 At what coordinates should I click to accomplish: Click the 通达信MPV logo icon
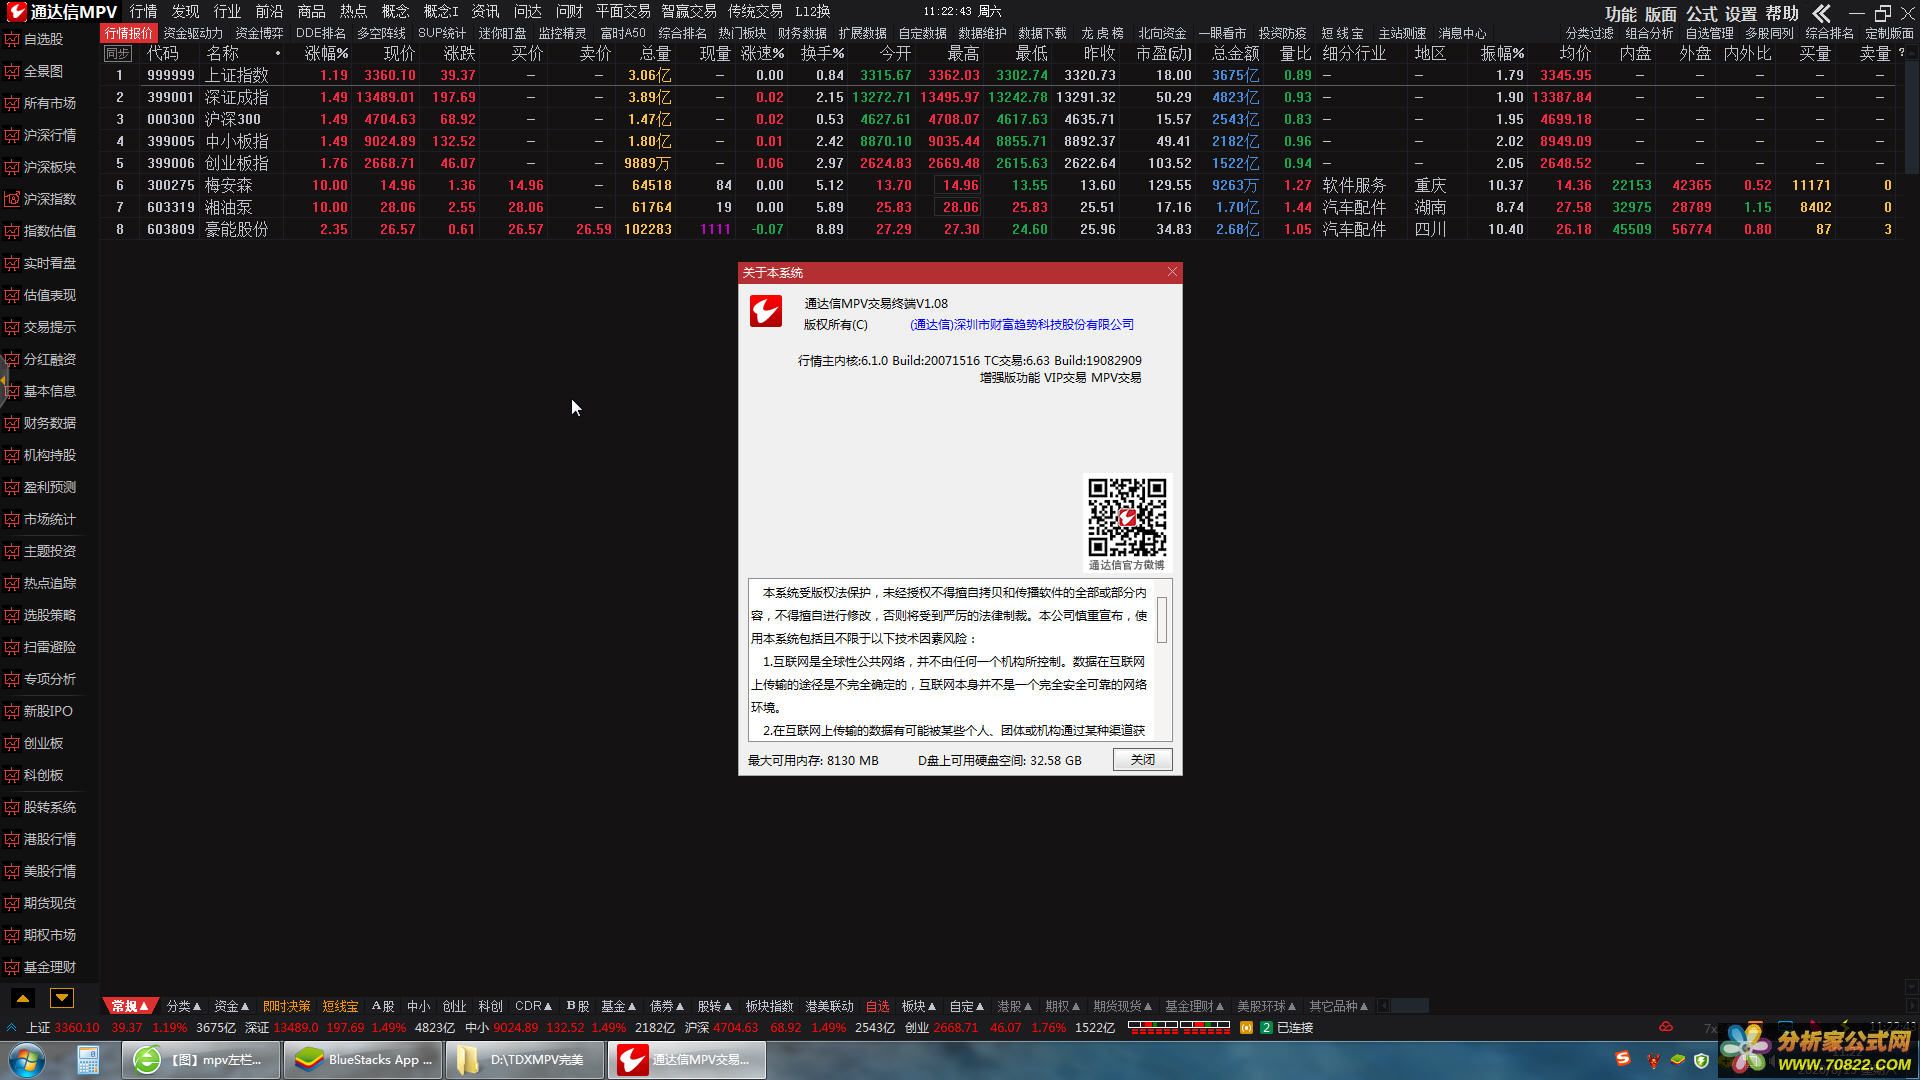point(16,12)
